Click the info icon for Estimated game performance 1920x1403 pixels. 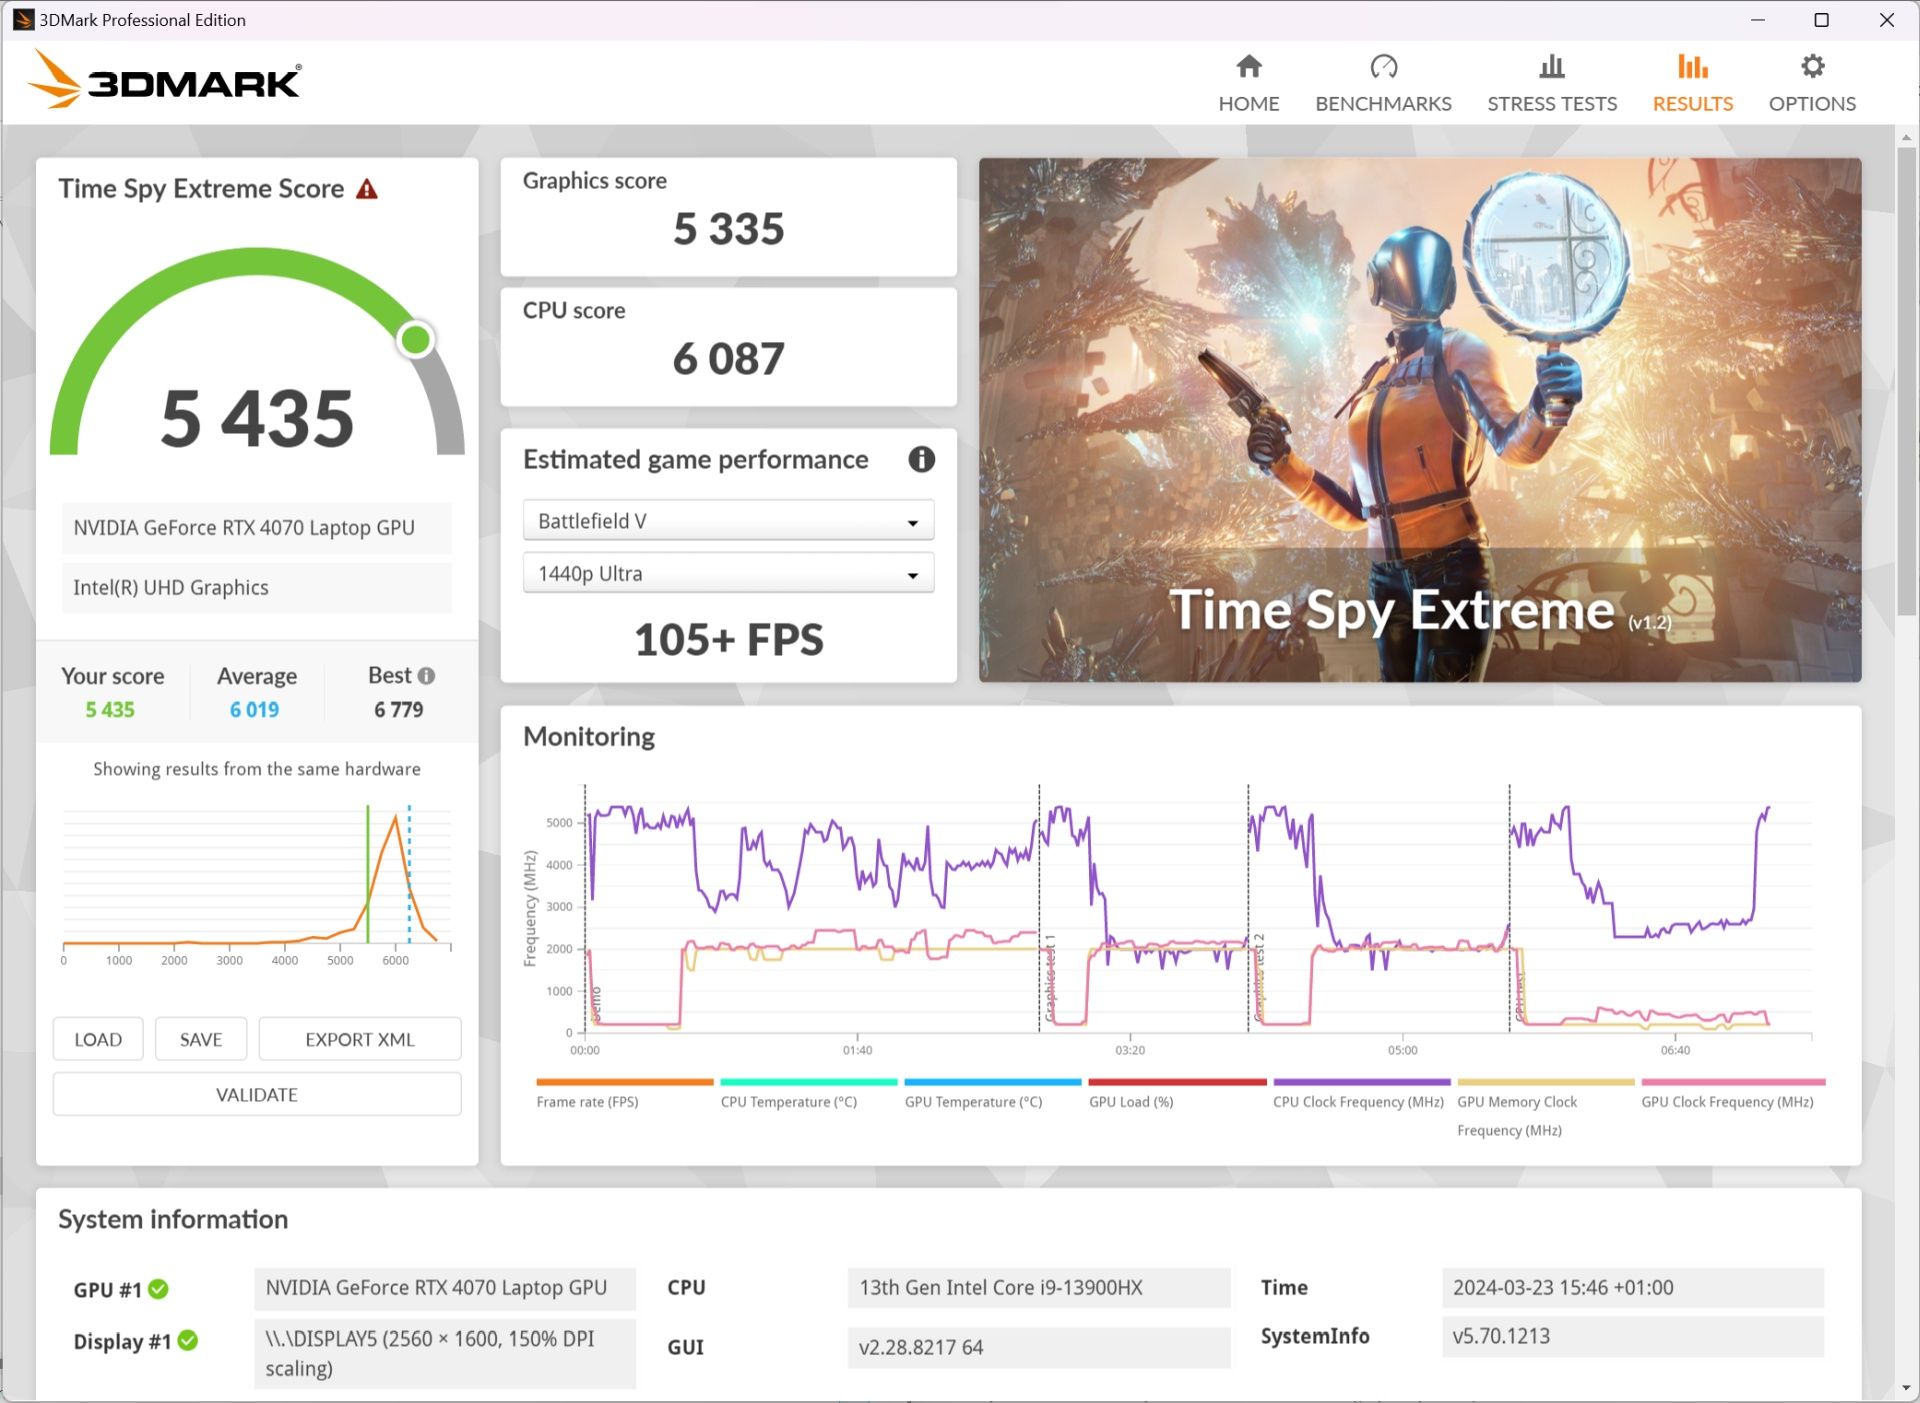pyautogui.click(x=921, y=459)
